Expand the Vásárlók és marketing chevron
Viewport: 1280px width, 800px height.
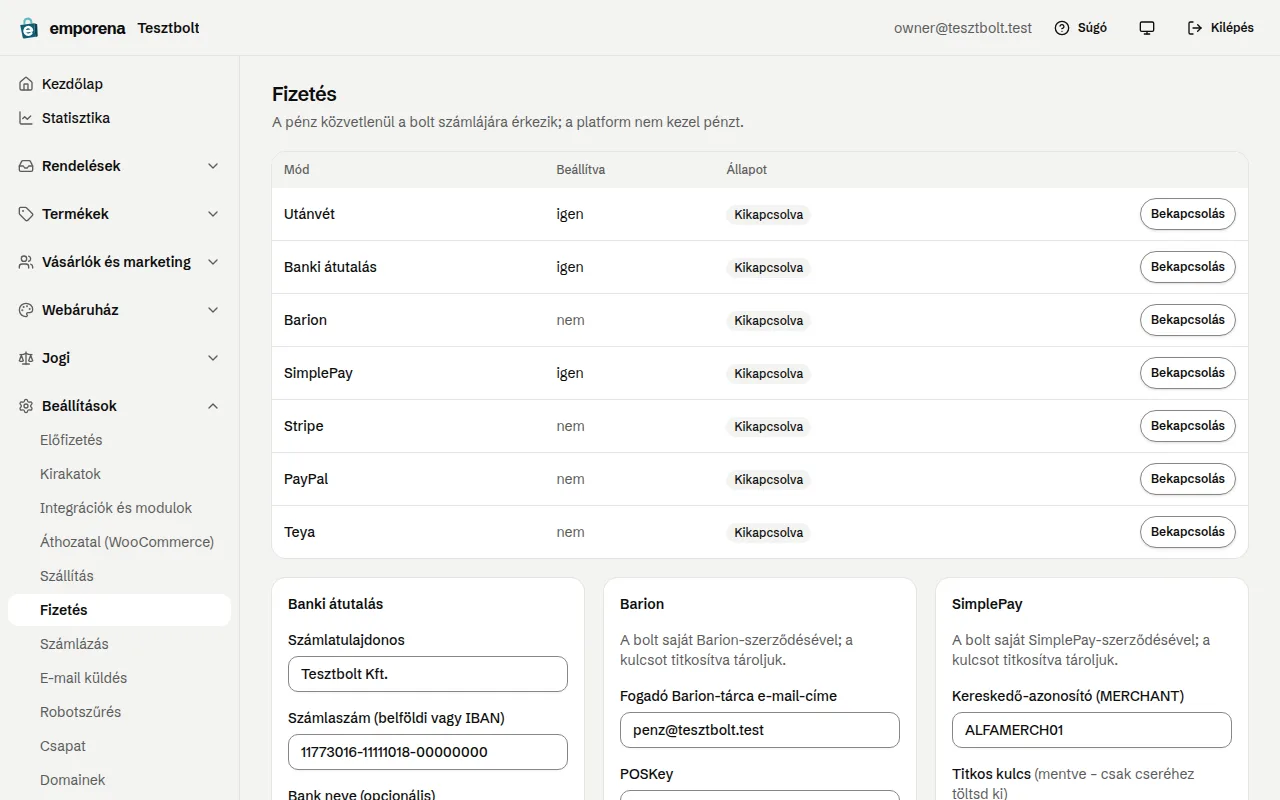click(213, 262)
